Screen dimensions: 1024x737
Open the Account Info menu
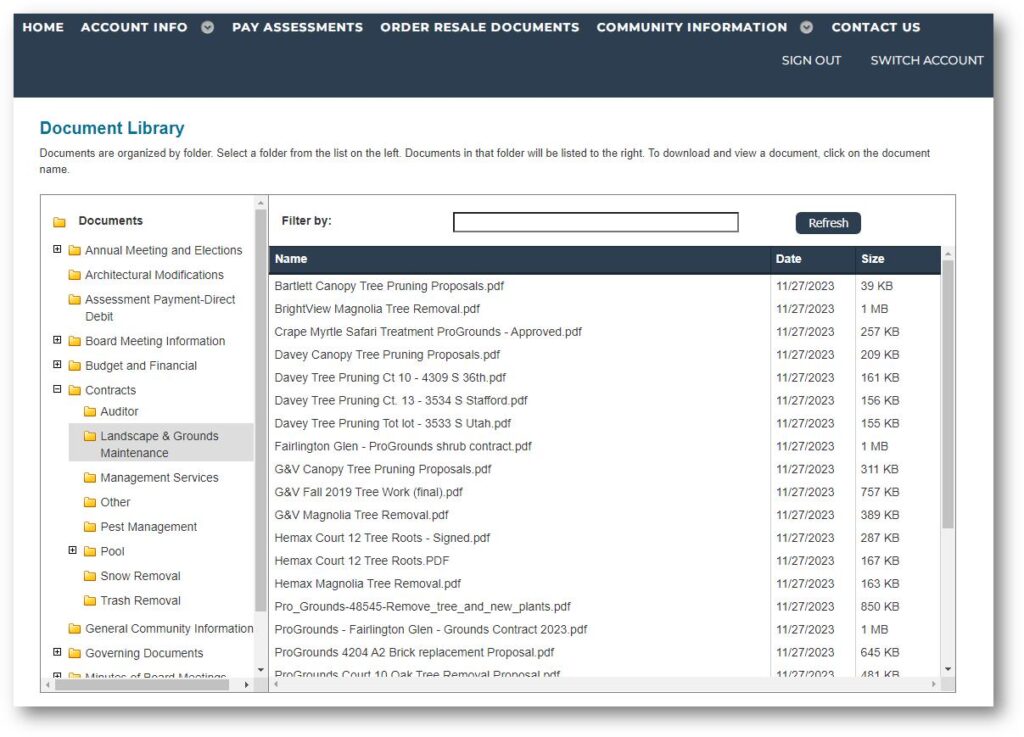point(134,27)
